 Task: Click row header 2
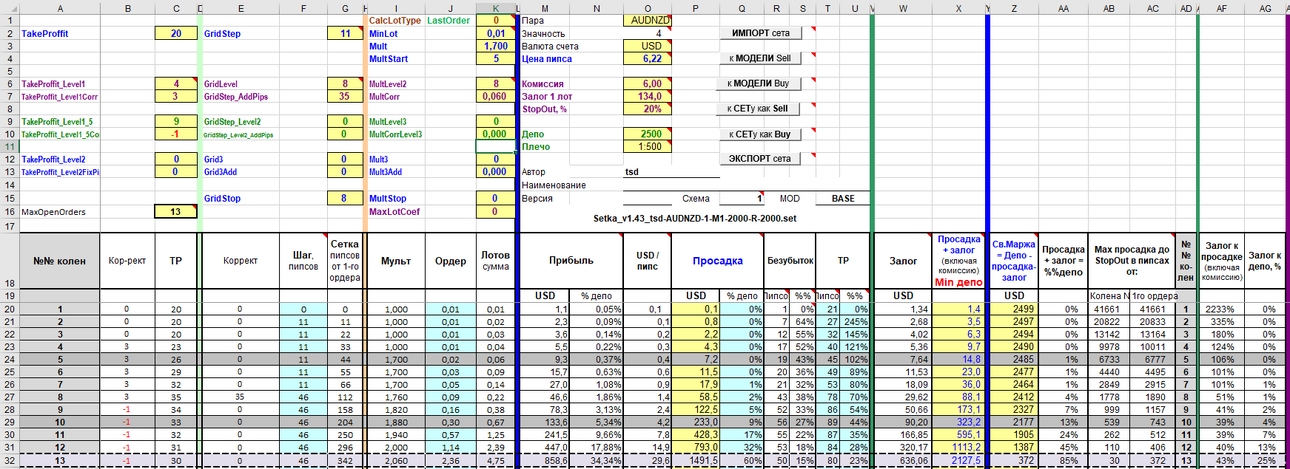(x=9, y=33)
